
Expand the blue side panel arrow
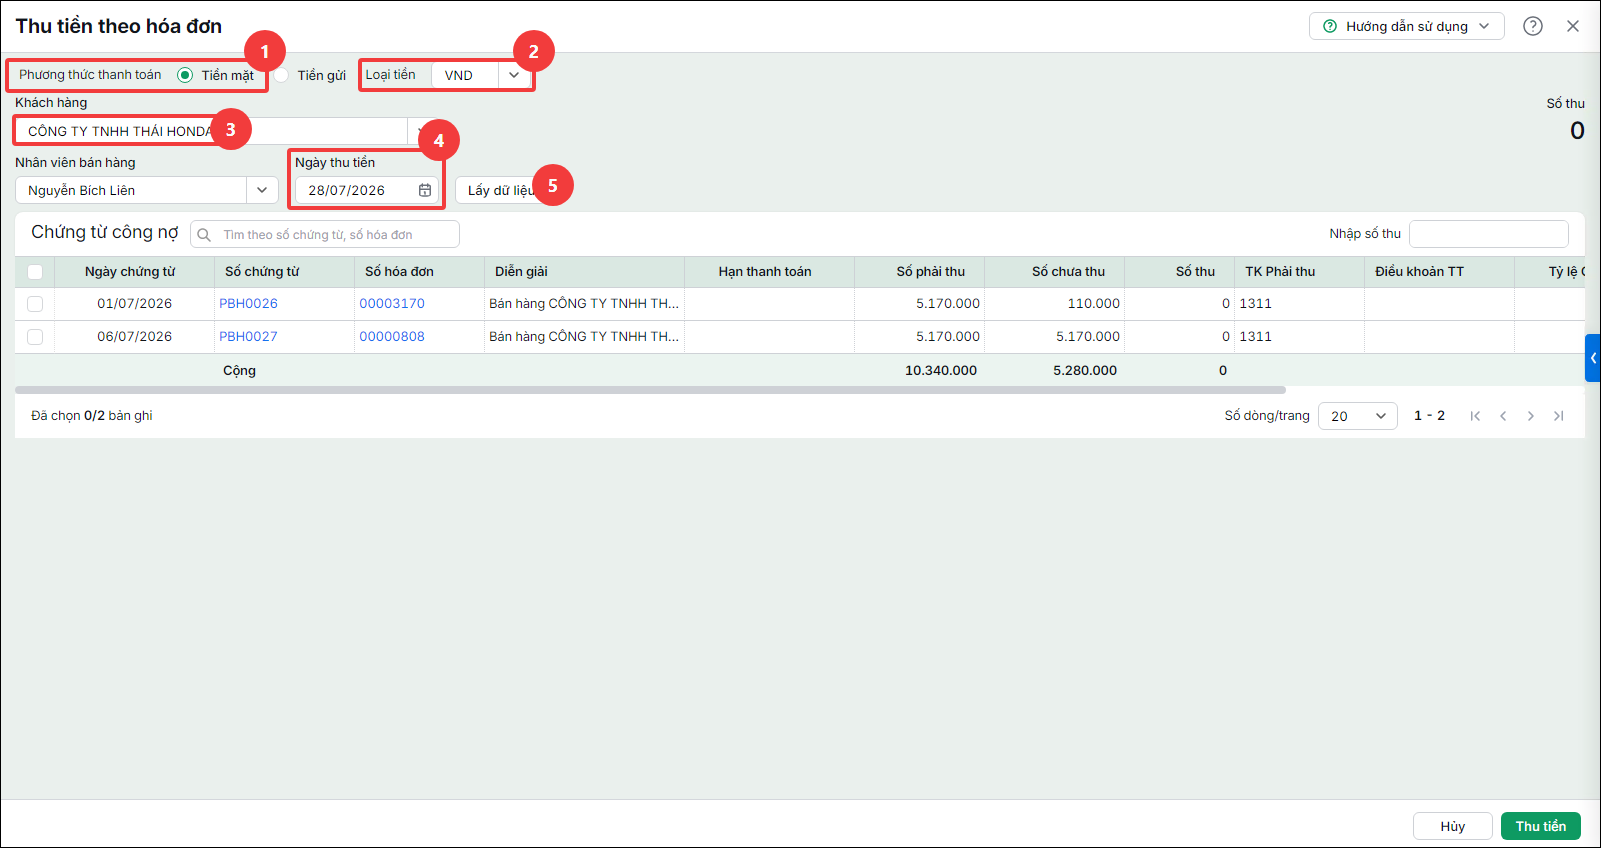pos(1593,358)
